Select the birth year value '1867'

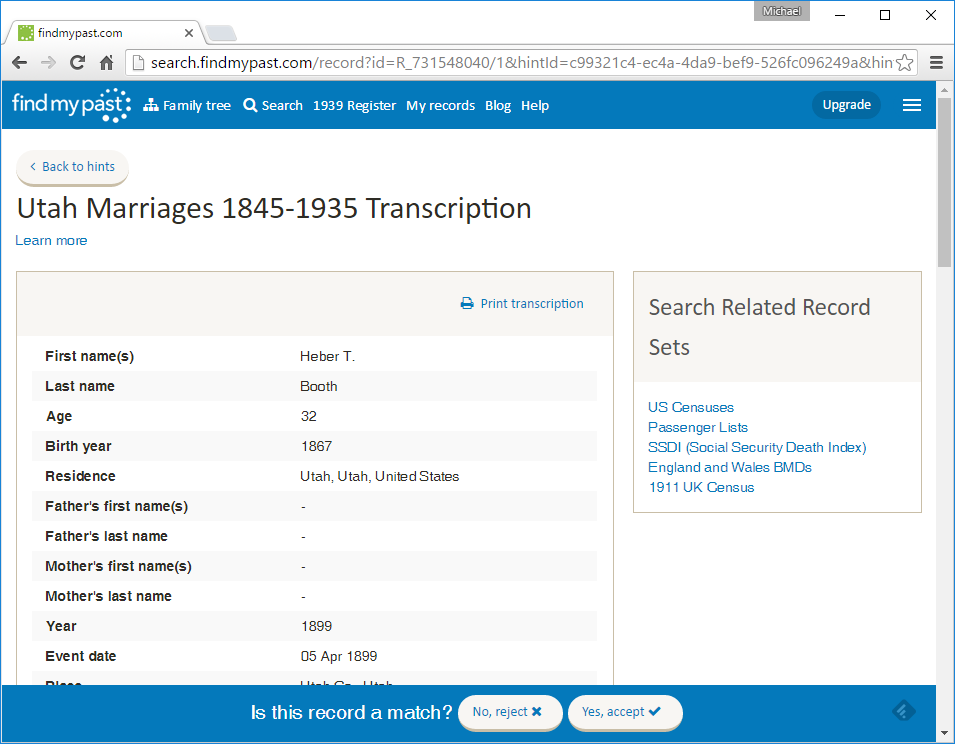[316, 446]
